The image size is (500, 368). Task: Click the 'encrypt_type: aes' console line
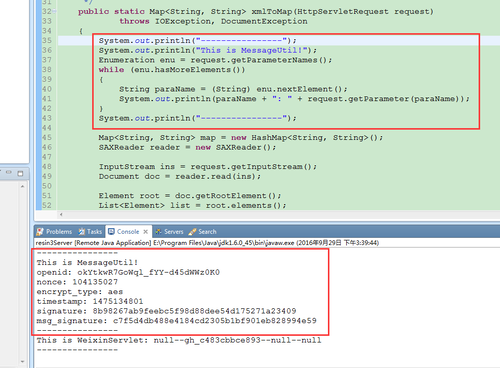(x=80, y=292)
